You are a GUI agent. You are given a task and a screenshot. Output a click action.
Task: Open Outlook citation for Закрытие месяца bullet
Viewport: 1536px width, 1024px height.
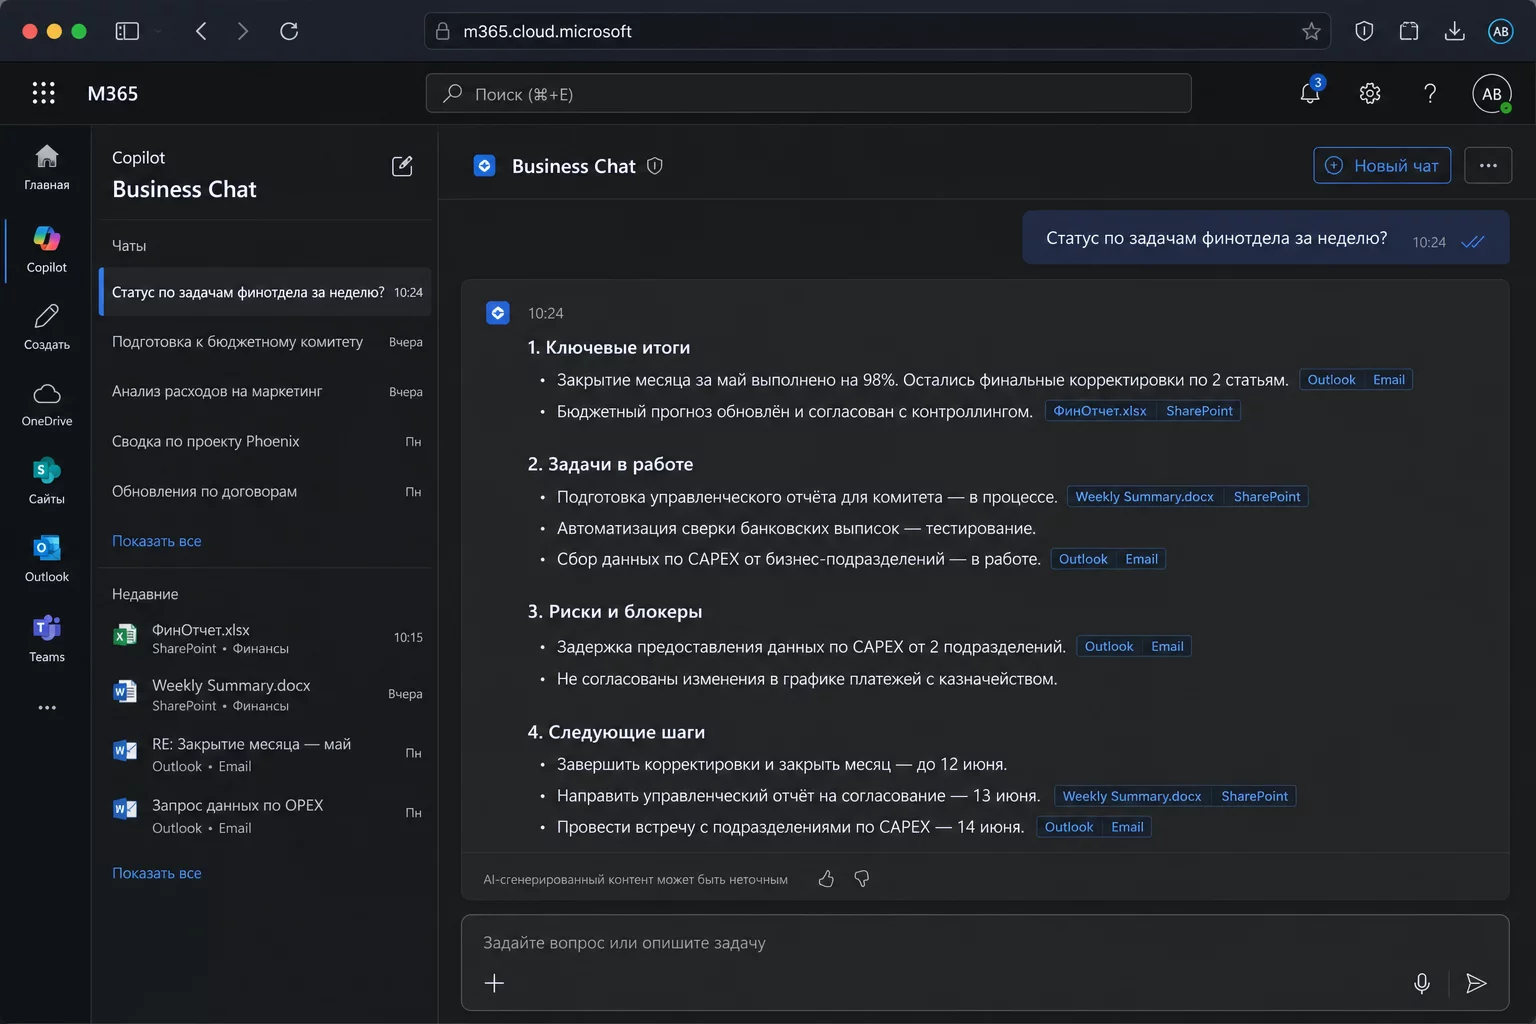coord(1331,380)
